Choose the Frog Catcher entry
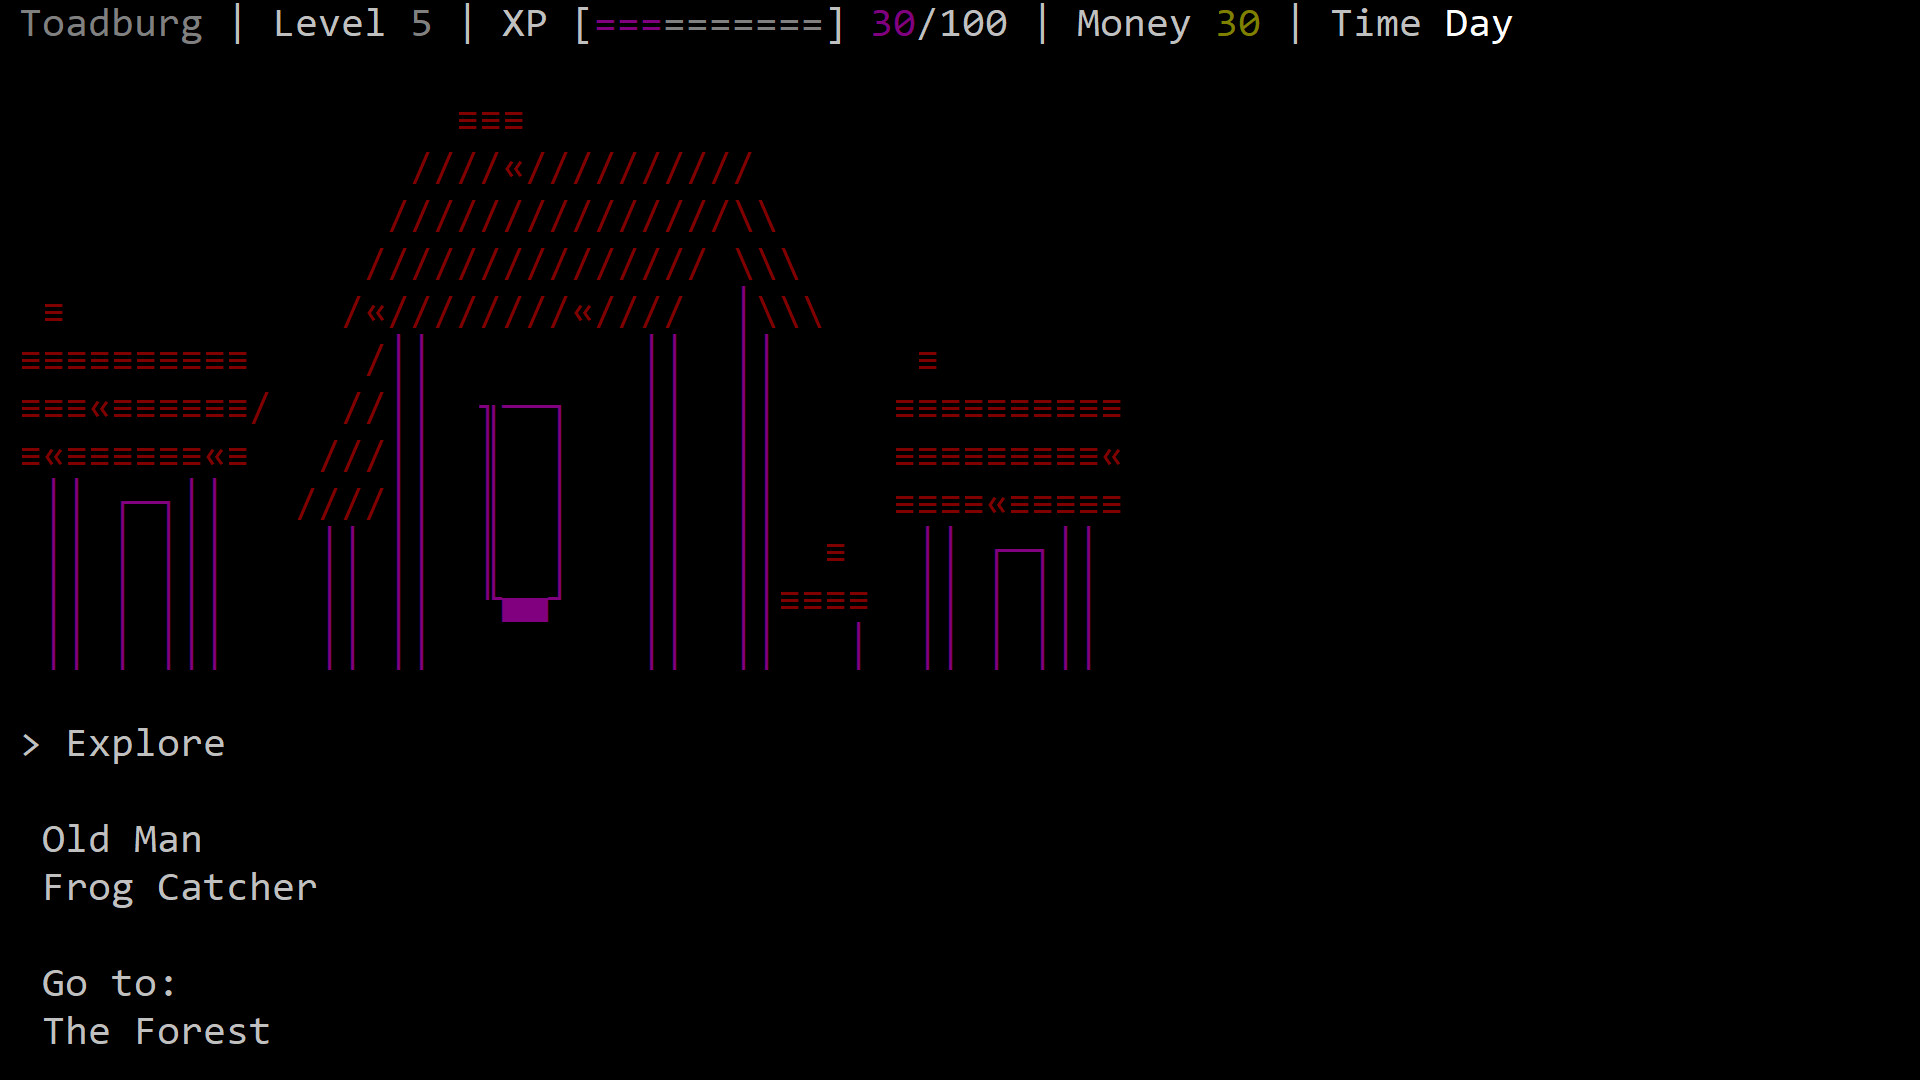 click(x=180, y=888)
